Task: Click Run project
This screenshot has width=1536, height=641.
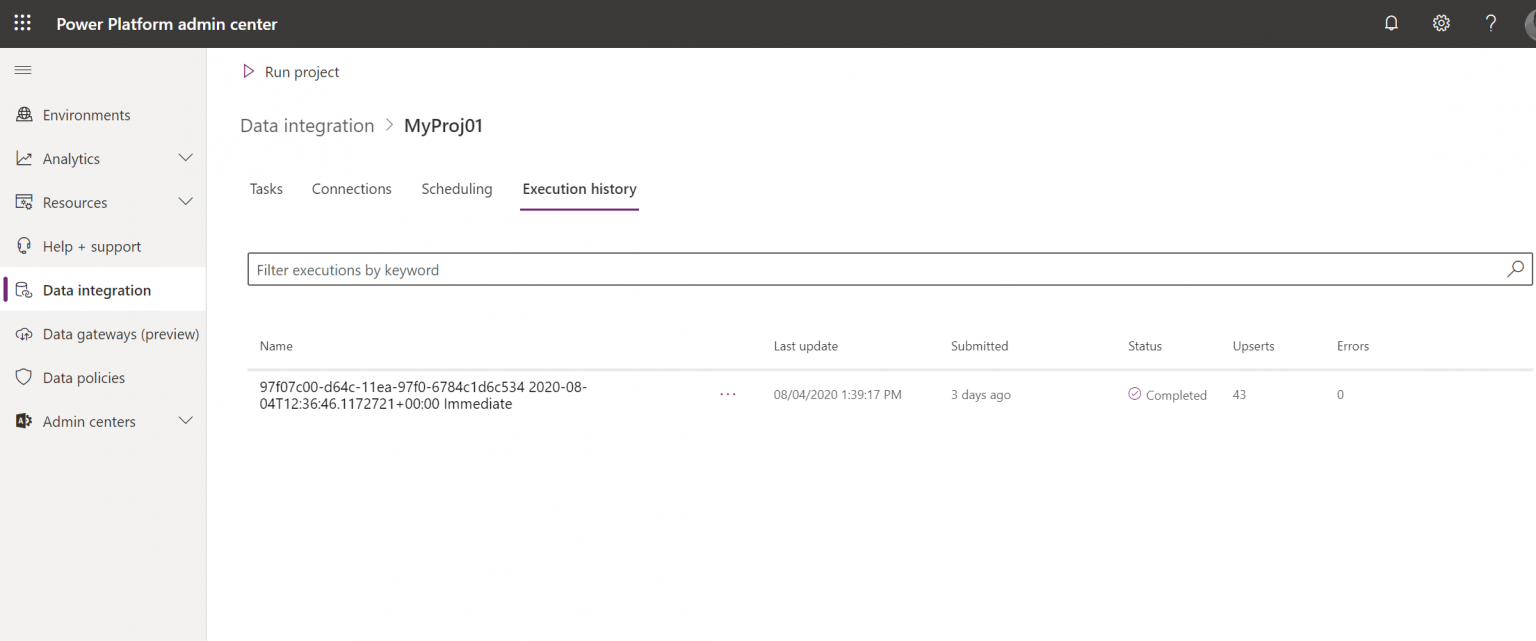Action: click(x=291, y=71)
